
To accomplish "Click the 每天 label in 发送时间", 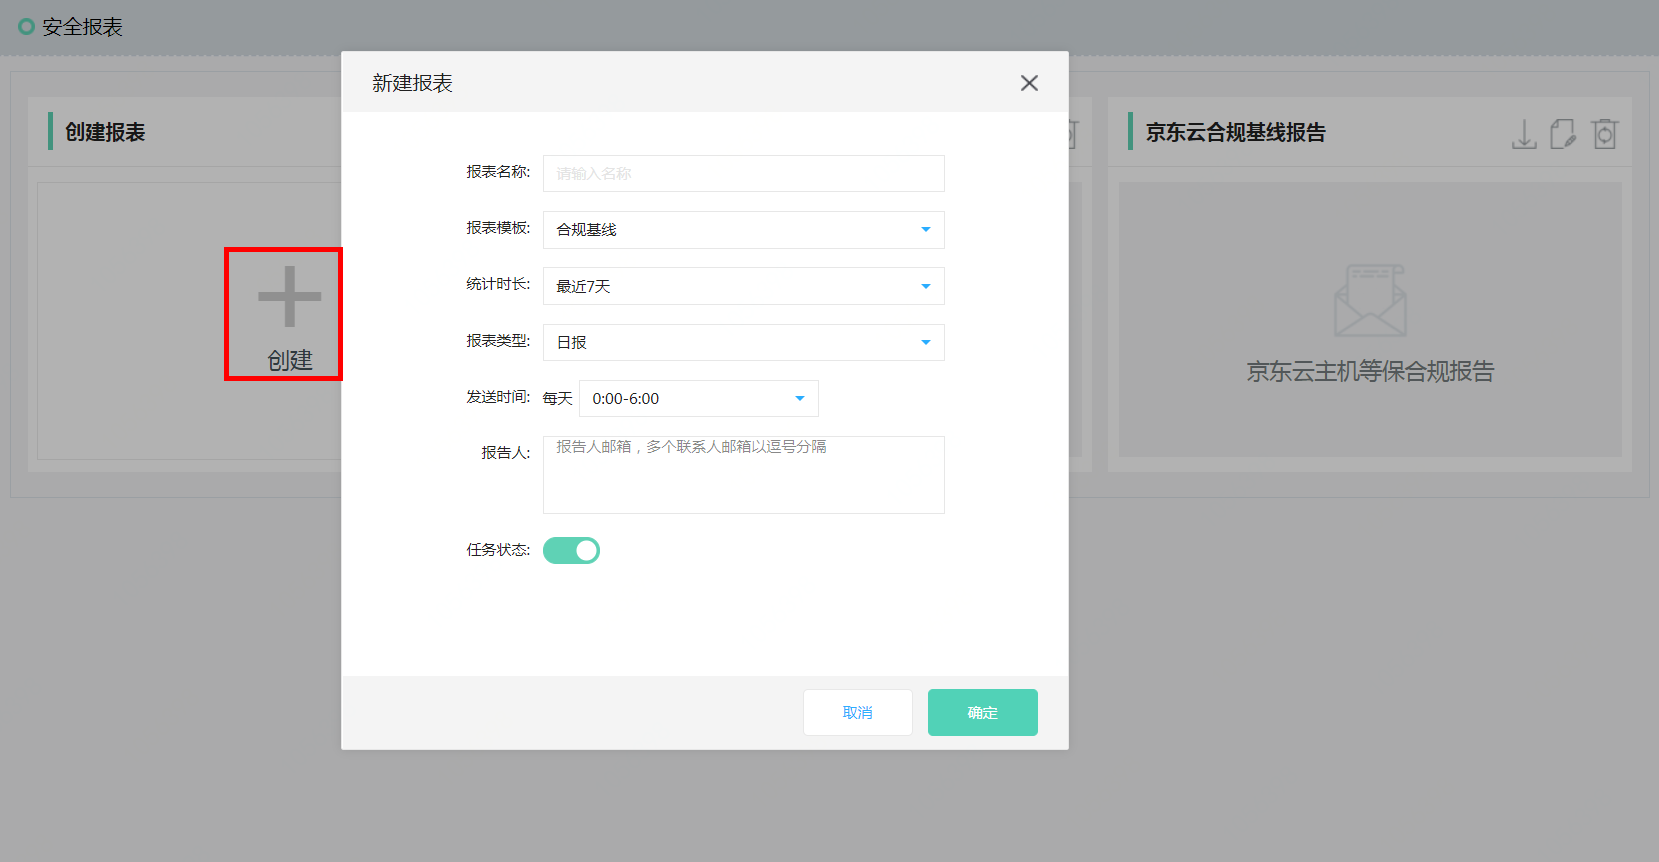I will 557,398.
